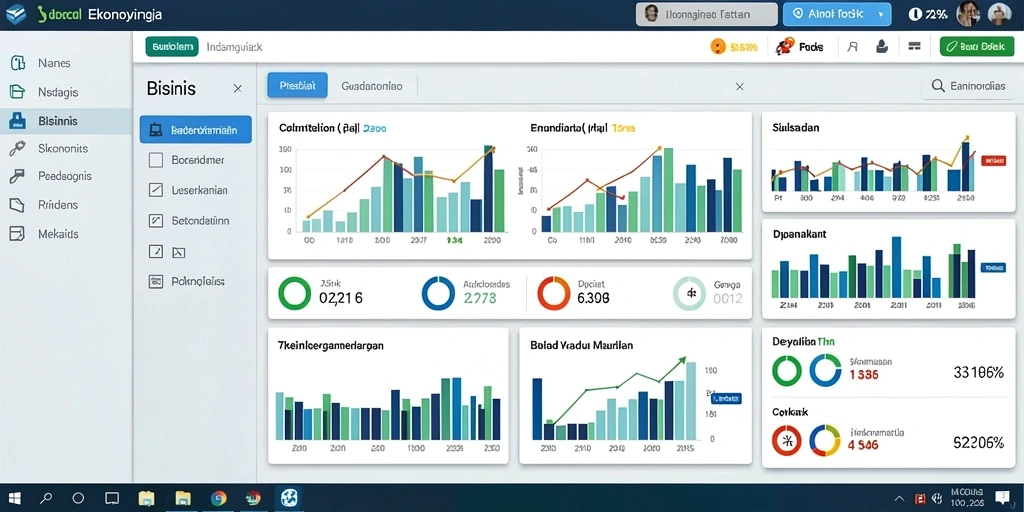Toggle the Borendmer checkbox
Screen dimensions: 1024x512
155,159
